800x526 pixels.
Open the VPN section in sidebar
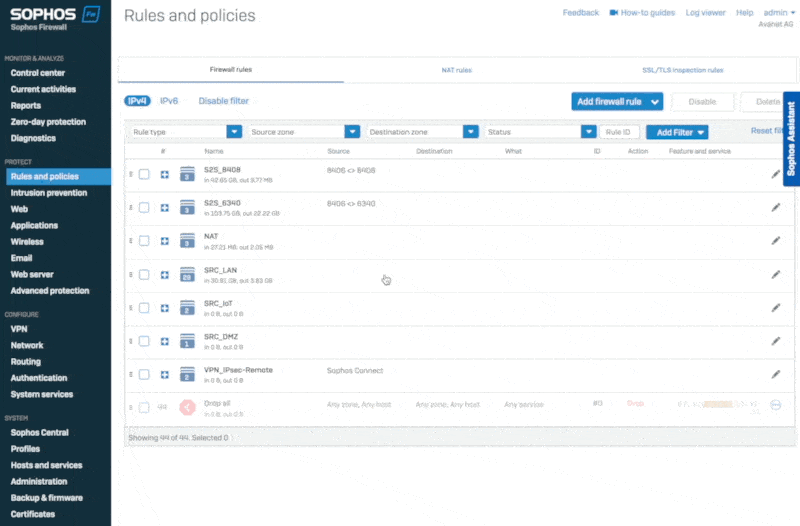(x=19, y=329)
